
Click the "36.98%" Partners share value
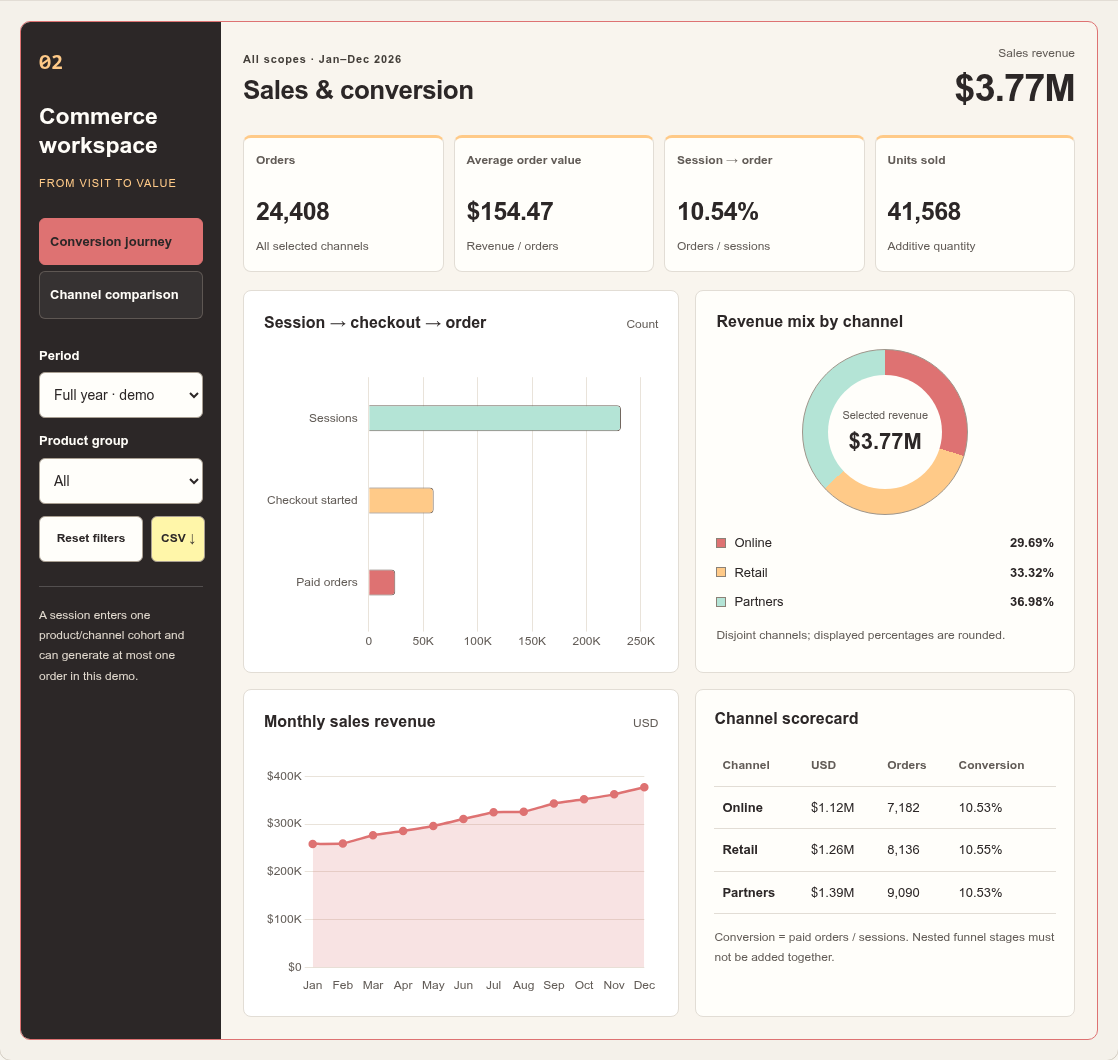click(1032, 602)
